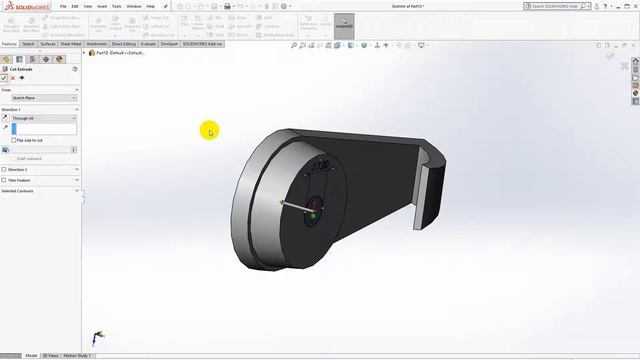The width and height of the screenshot is (640, 360).
Task: Open the ConfigurationManager tab icon
Action: point(33,60)
